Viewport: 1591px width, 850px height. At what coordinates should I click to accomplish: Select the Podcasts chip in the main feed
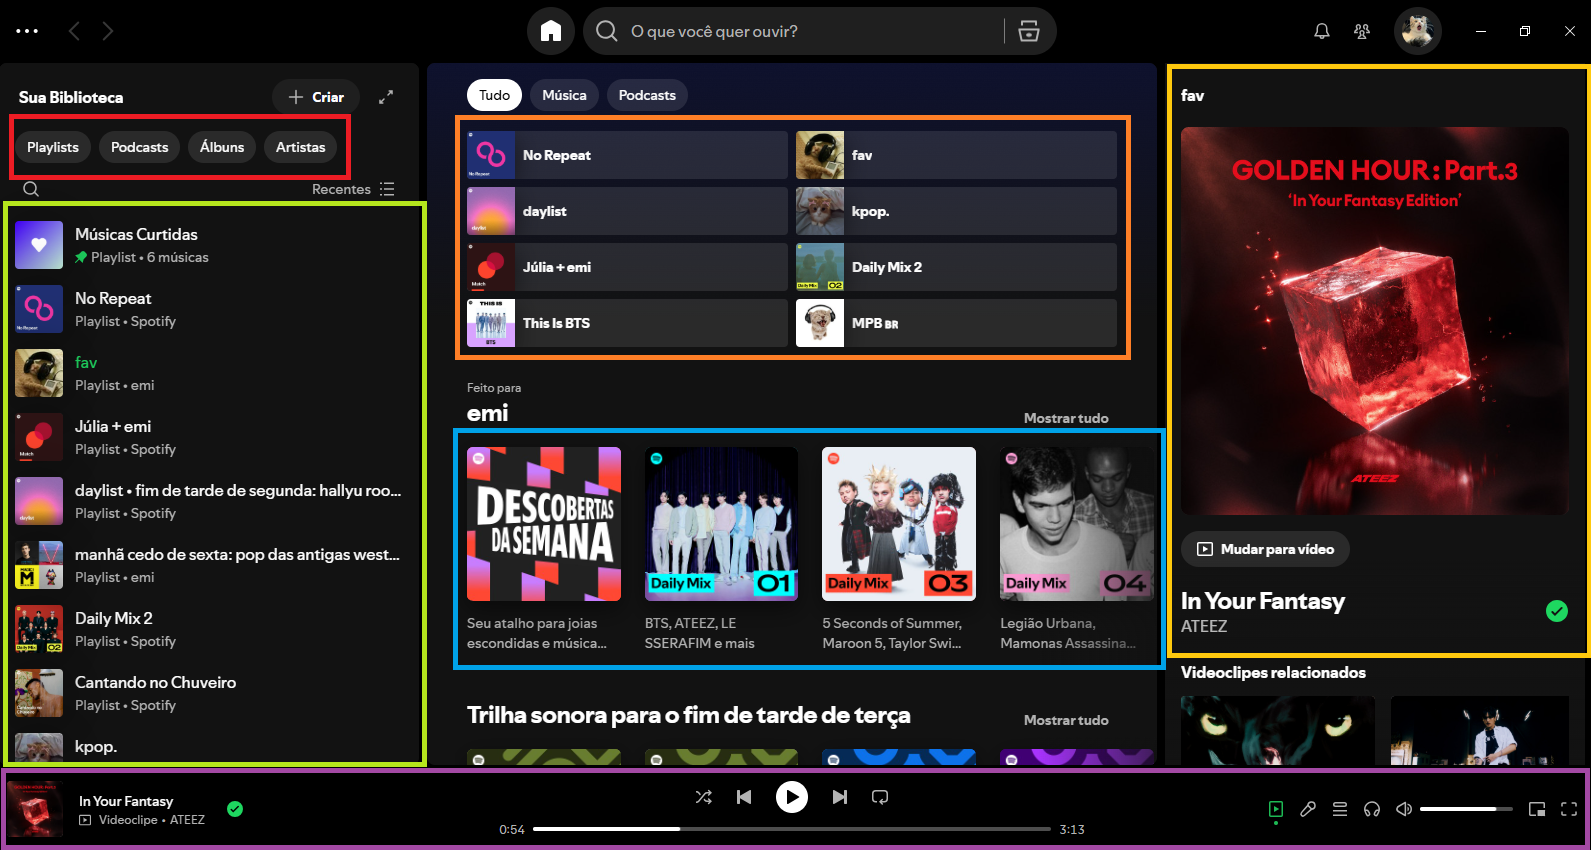(647, 95)
